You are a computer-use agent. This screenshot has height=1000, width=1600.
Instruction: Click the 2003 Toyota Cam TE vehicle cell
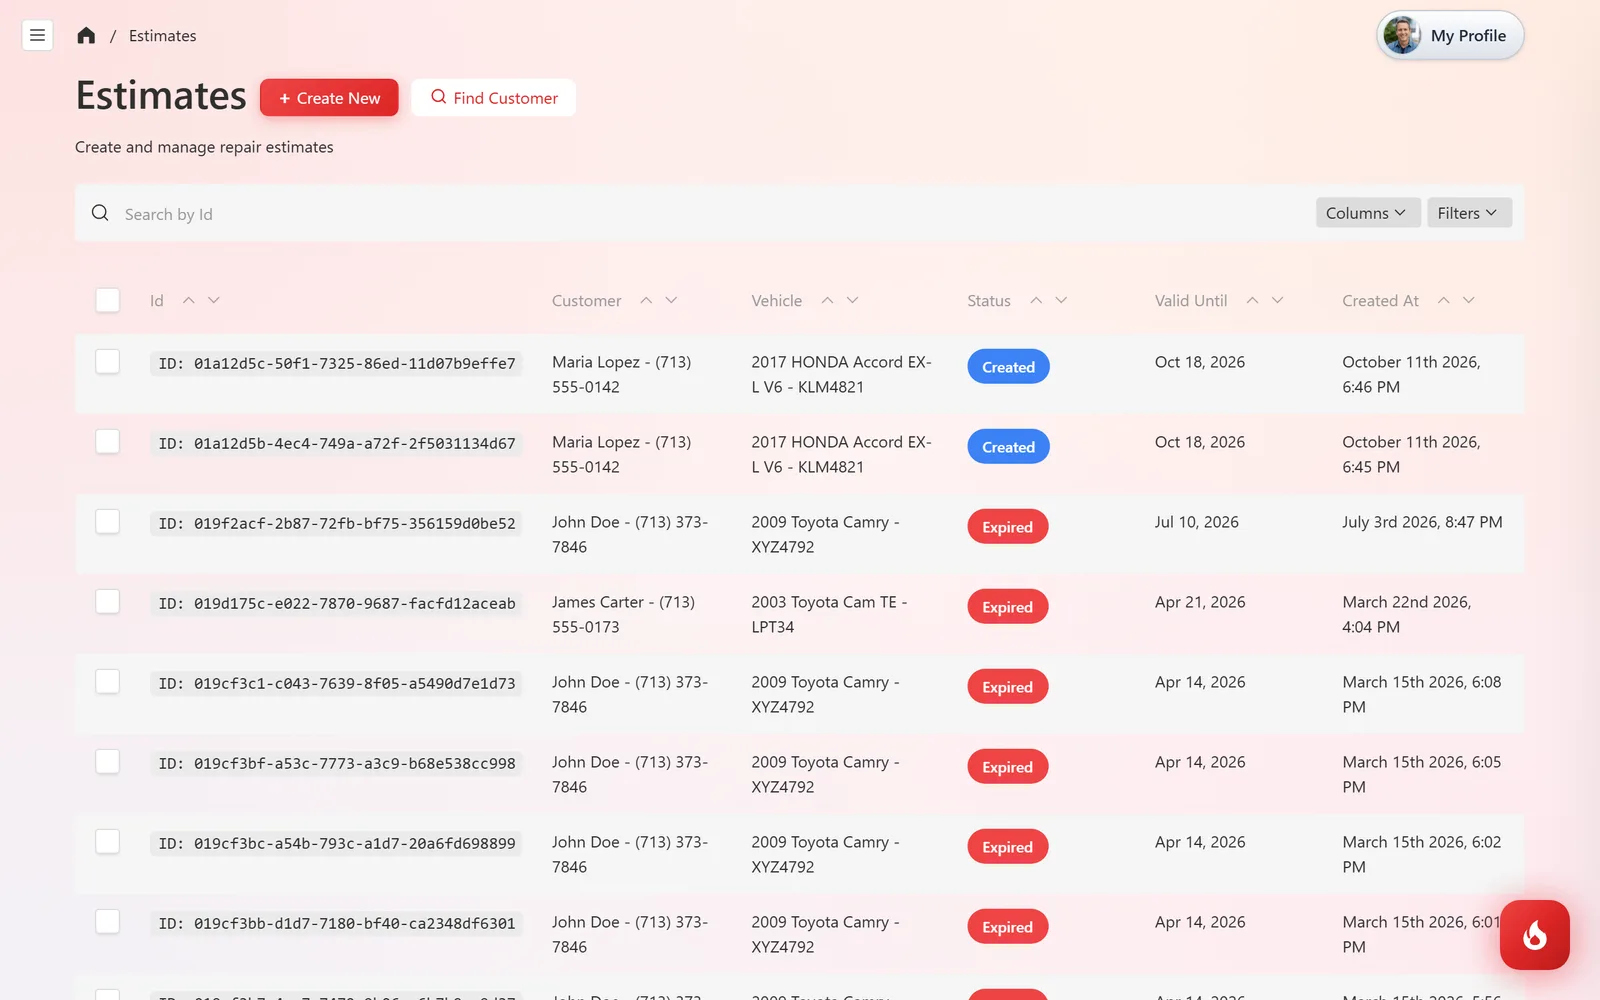[x=829, y=614]
